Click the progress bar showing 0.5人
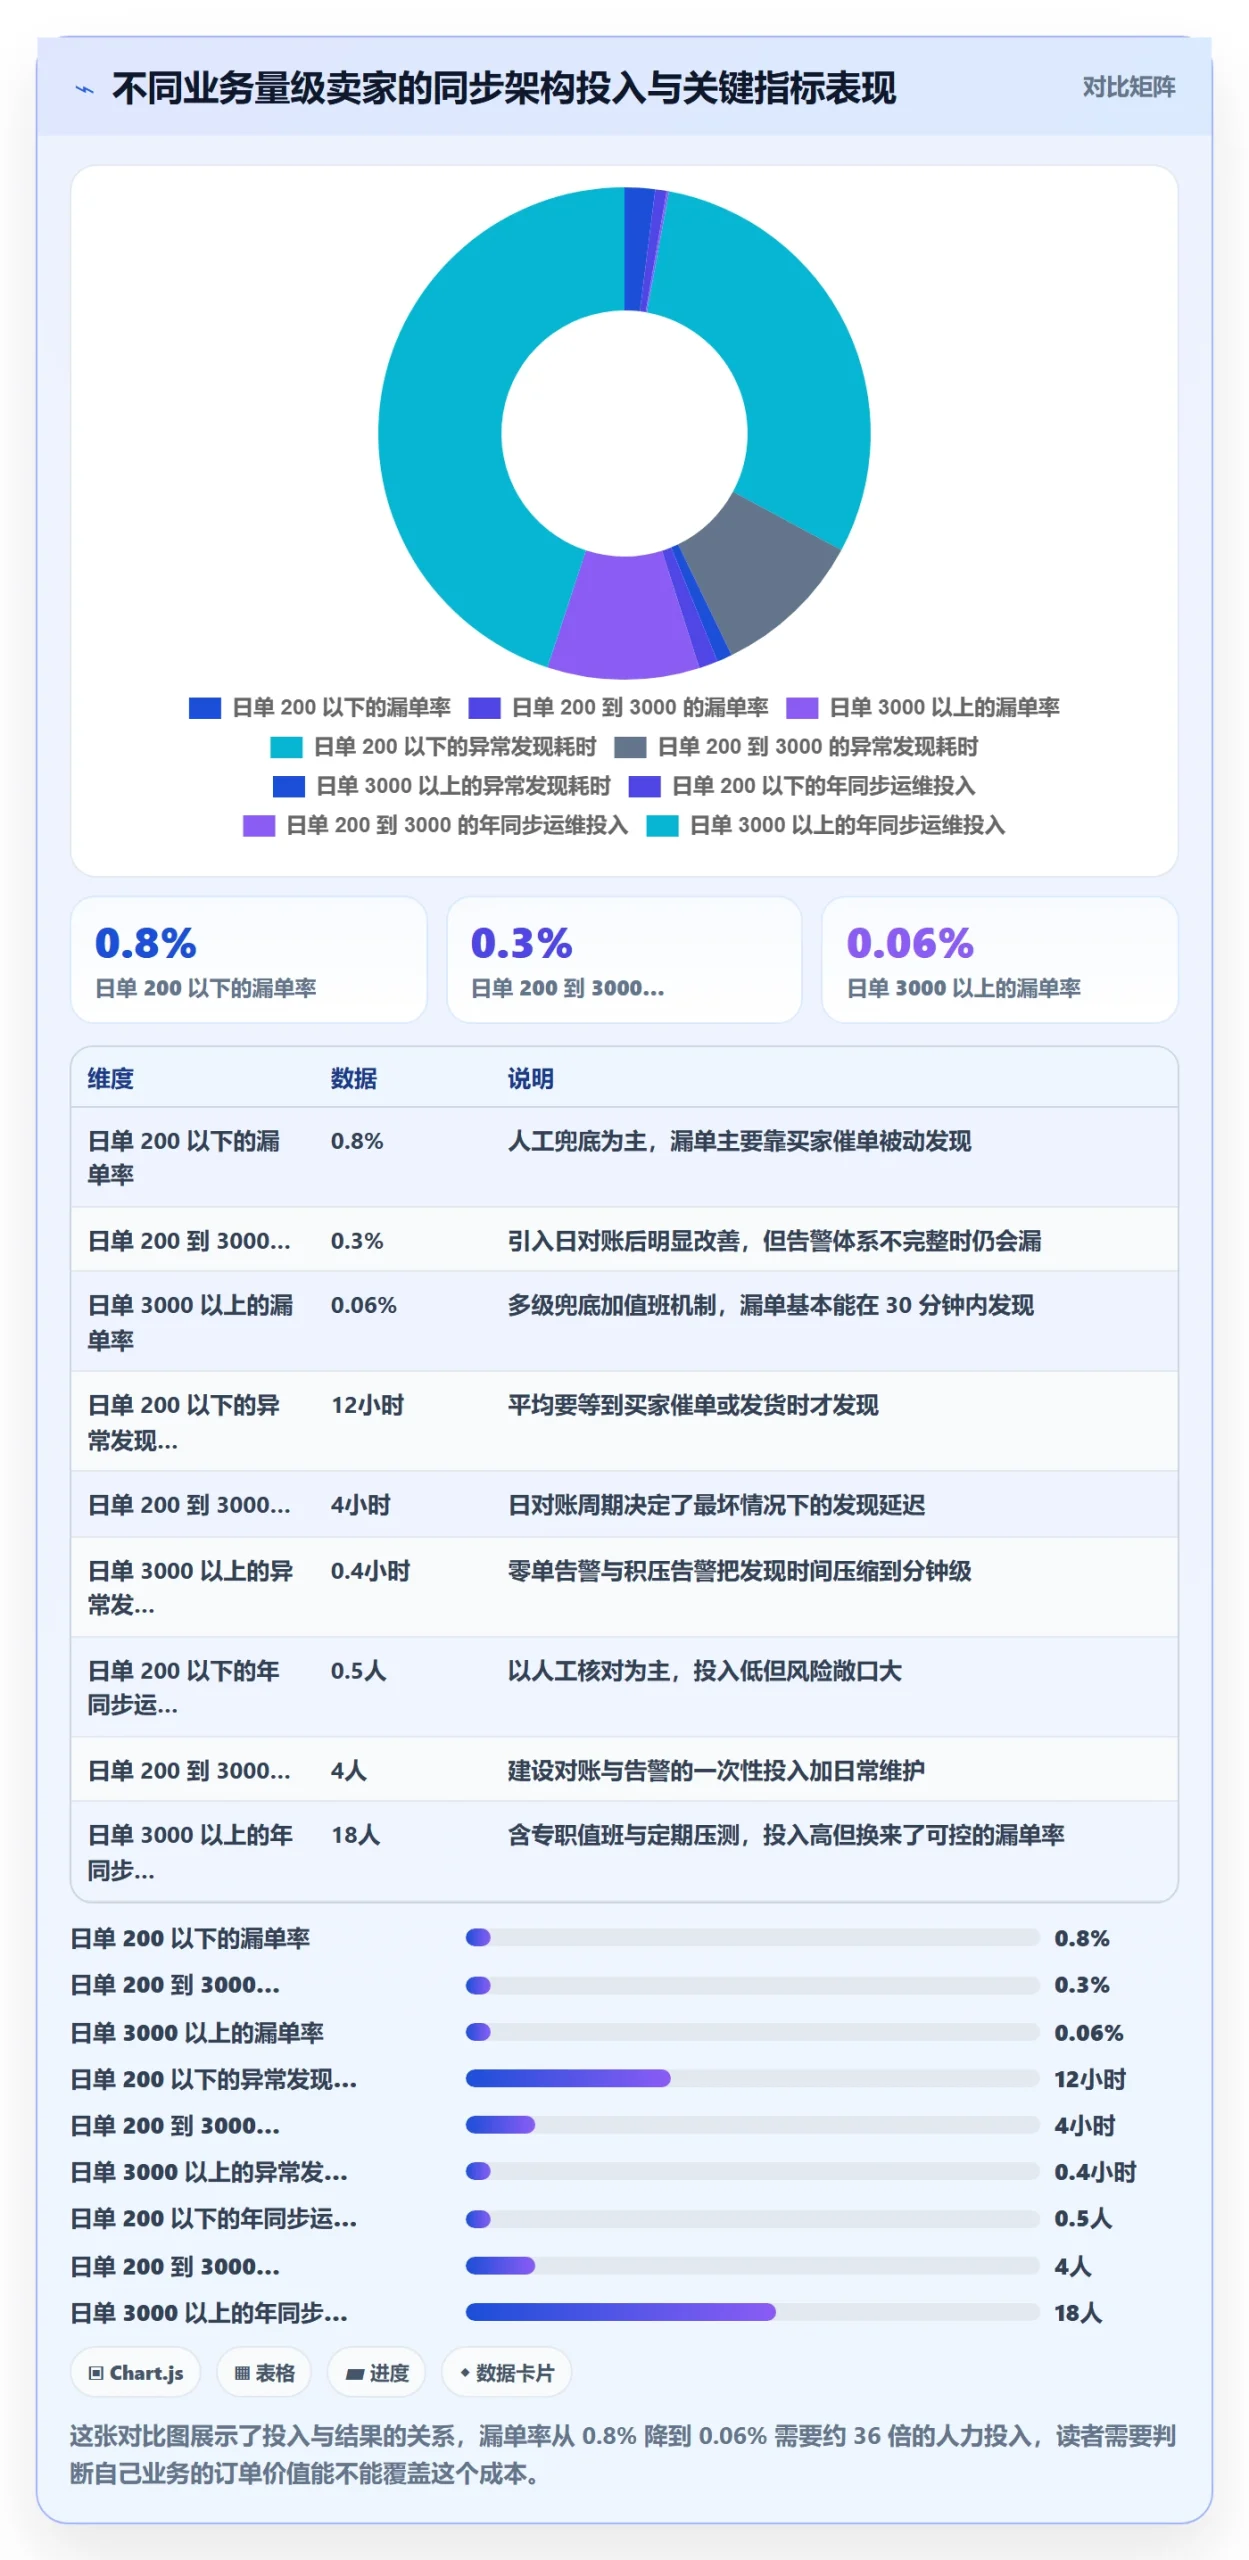The image size is (1249, 2560). click(x=752, y=2219)
